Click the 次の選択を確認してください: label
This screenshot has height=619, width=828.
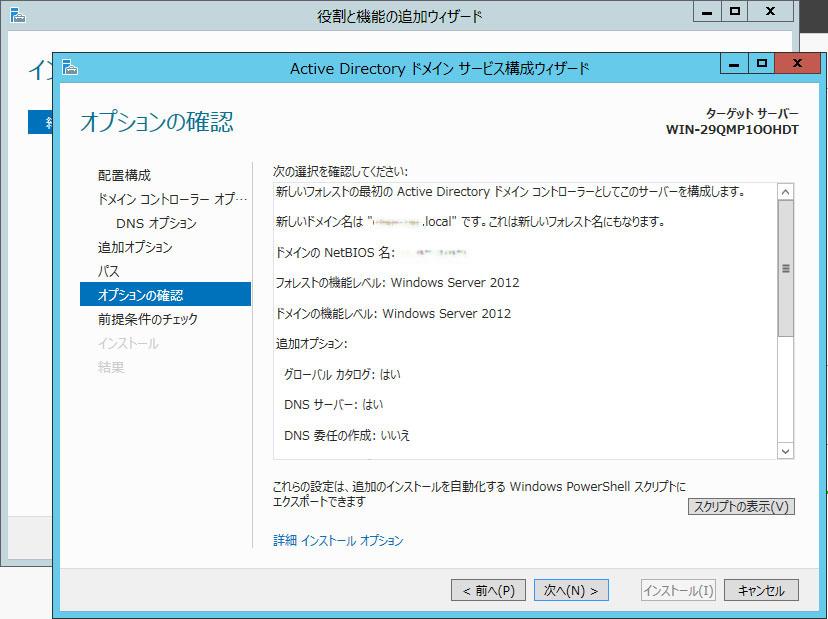(x=341, y=171)
